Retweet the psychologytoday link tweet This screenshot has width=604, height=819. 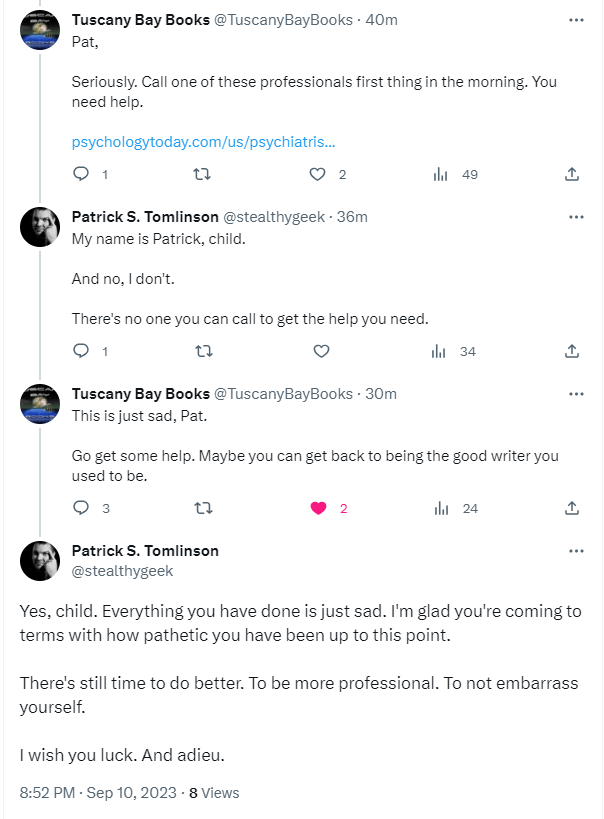pyautogui.click(x=201, y=174)
